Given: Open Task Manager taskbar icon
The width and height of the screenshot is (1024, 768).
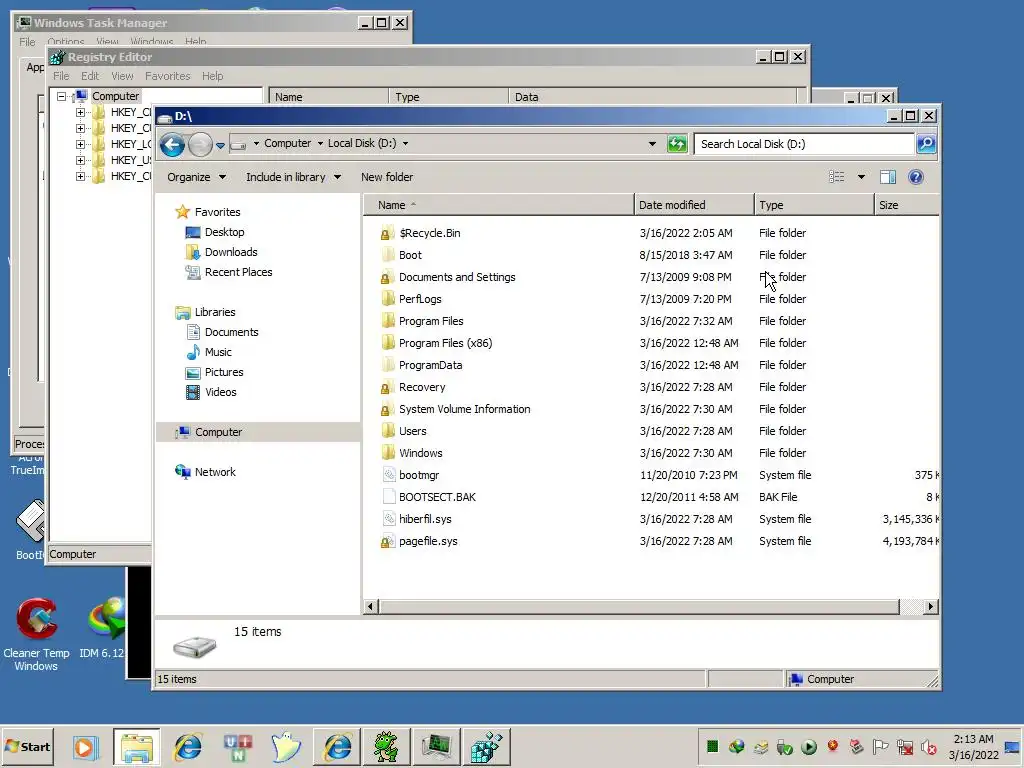Looking at the screenshot, I should [x=436, y=747].
